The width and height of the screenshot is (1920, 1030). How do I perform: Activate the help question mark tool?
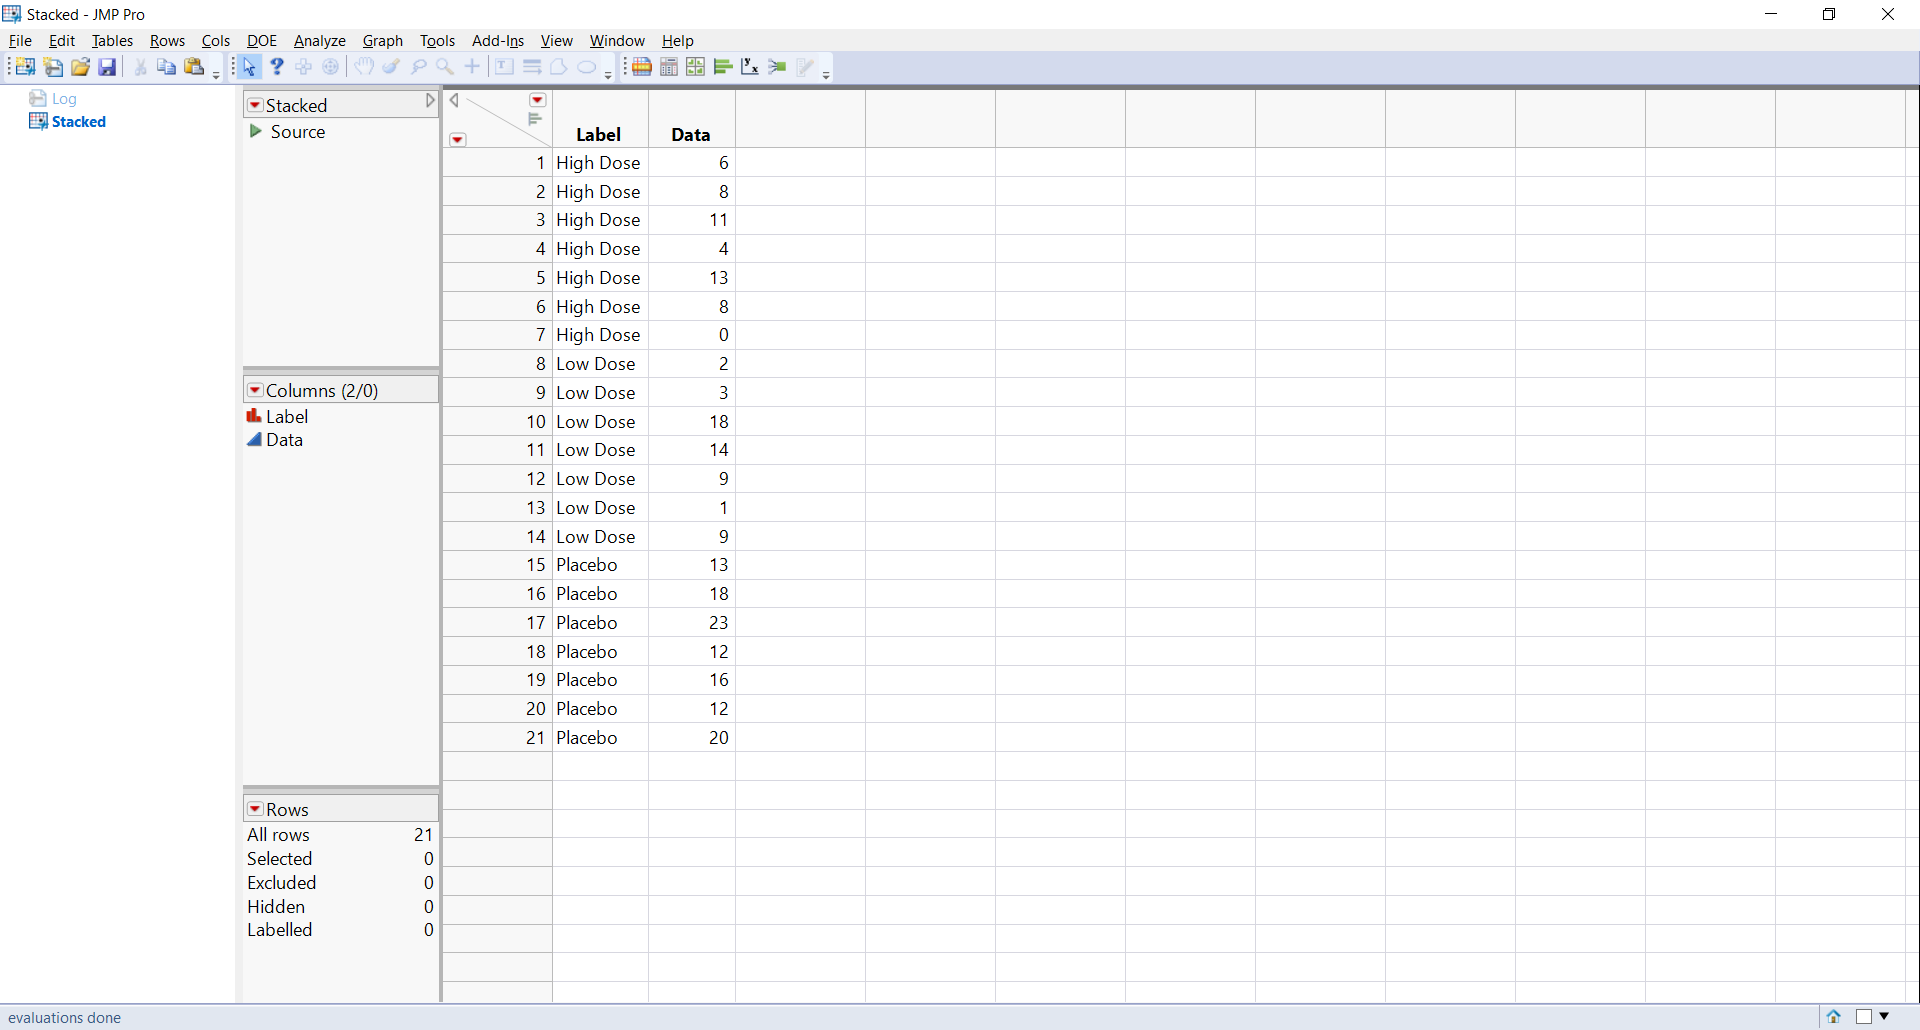pyautogui.click(x=276, y=66)
